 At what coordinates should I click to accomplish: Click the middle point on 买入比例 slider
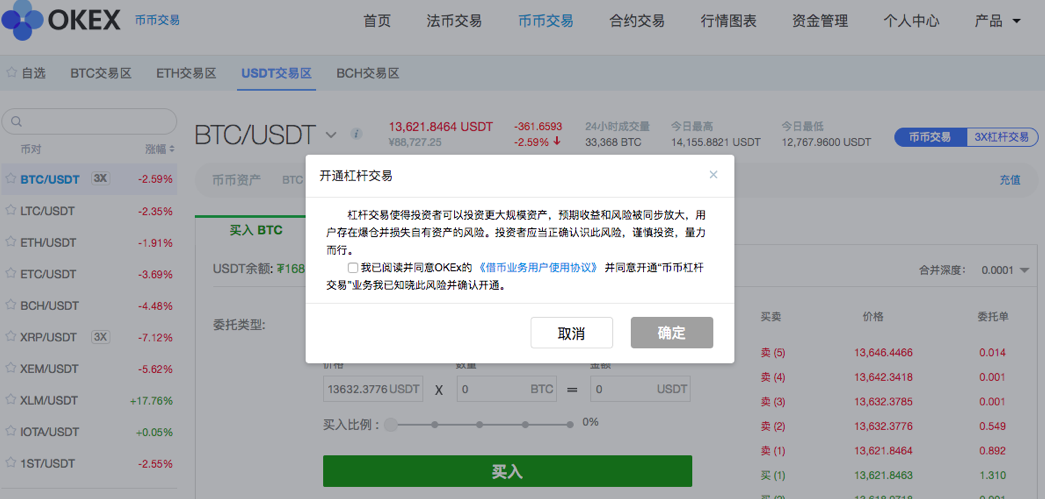(480, 424)
